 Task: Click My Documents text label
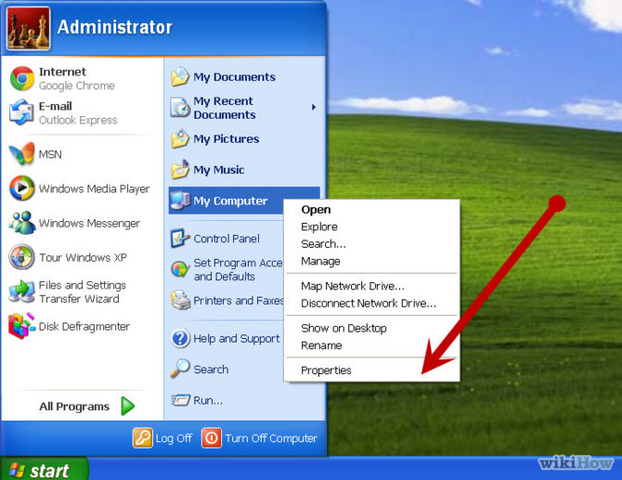(234, 77)
